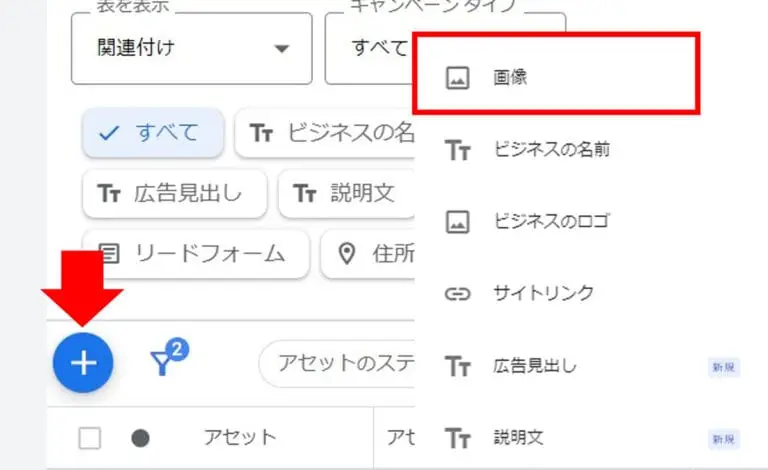
Task: Click the リードフォーム form icon chip
Action: pyautogui.click(x=195, y=254)
